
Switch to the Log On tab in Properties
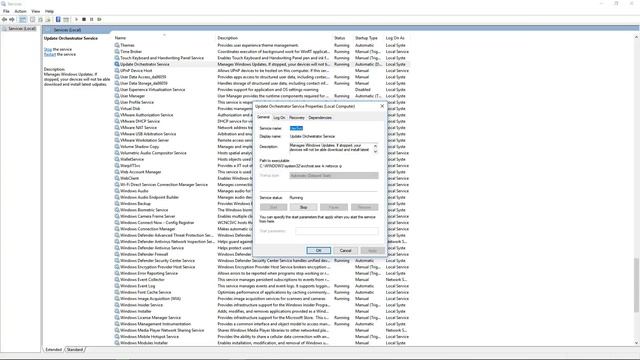coord(280,118)
